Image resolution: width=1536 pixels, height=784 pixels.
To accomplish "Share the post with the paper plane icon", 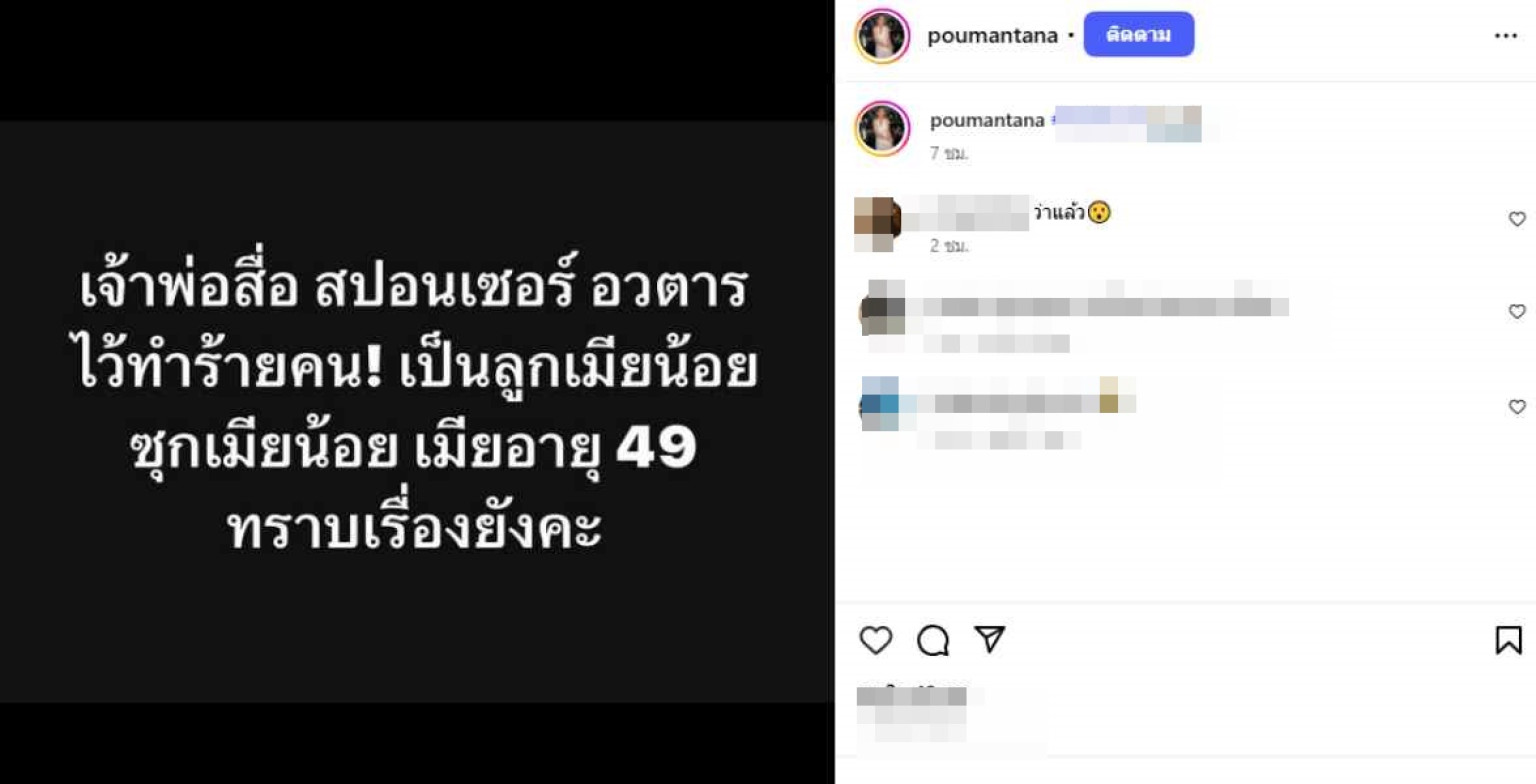I will point(989,640).
